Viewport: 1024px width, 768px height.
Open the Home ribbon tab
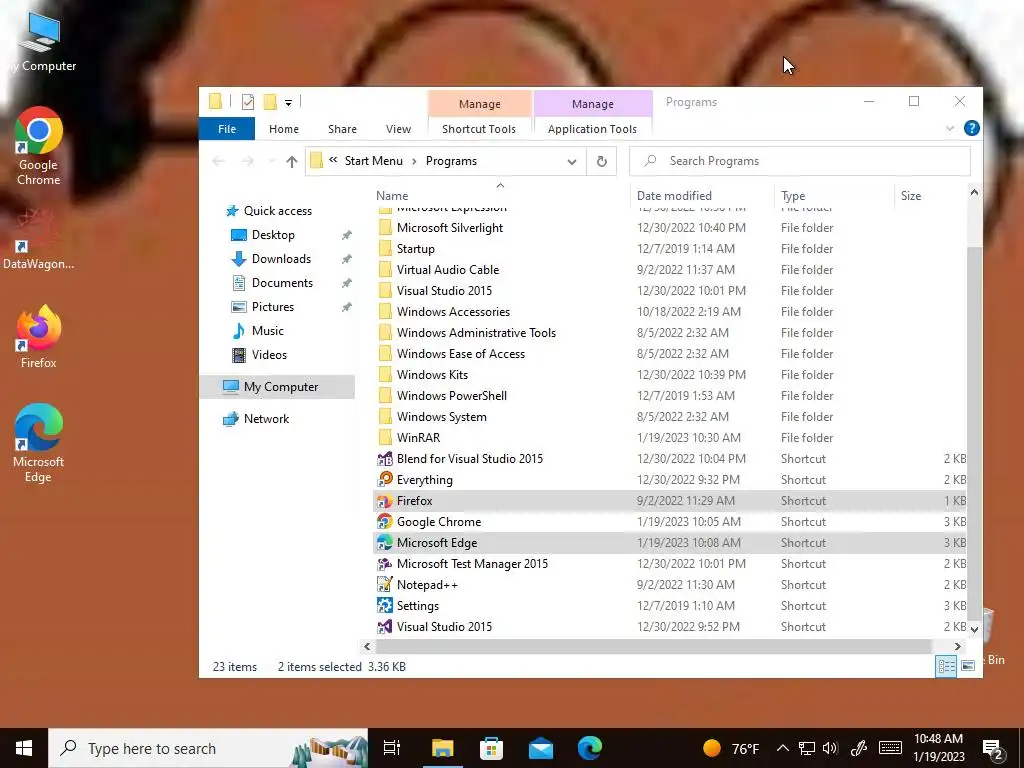tap(283, 129)
